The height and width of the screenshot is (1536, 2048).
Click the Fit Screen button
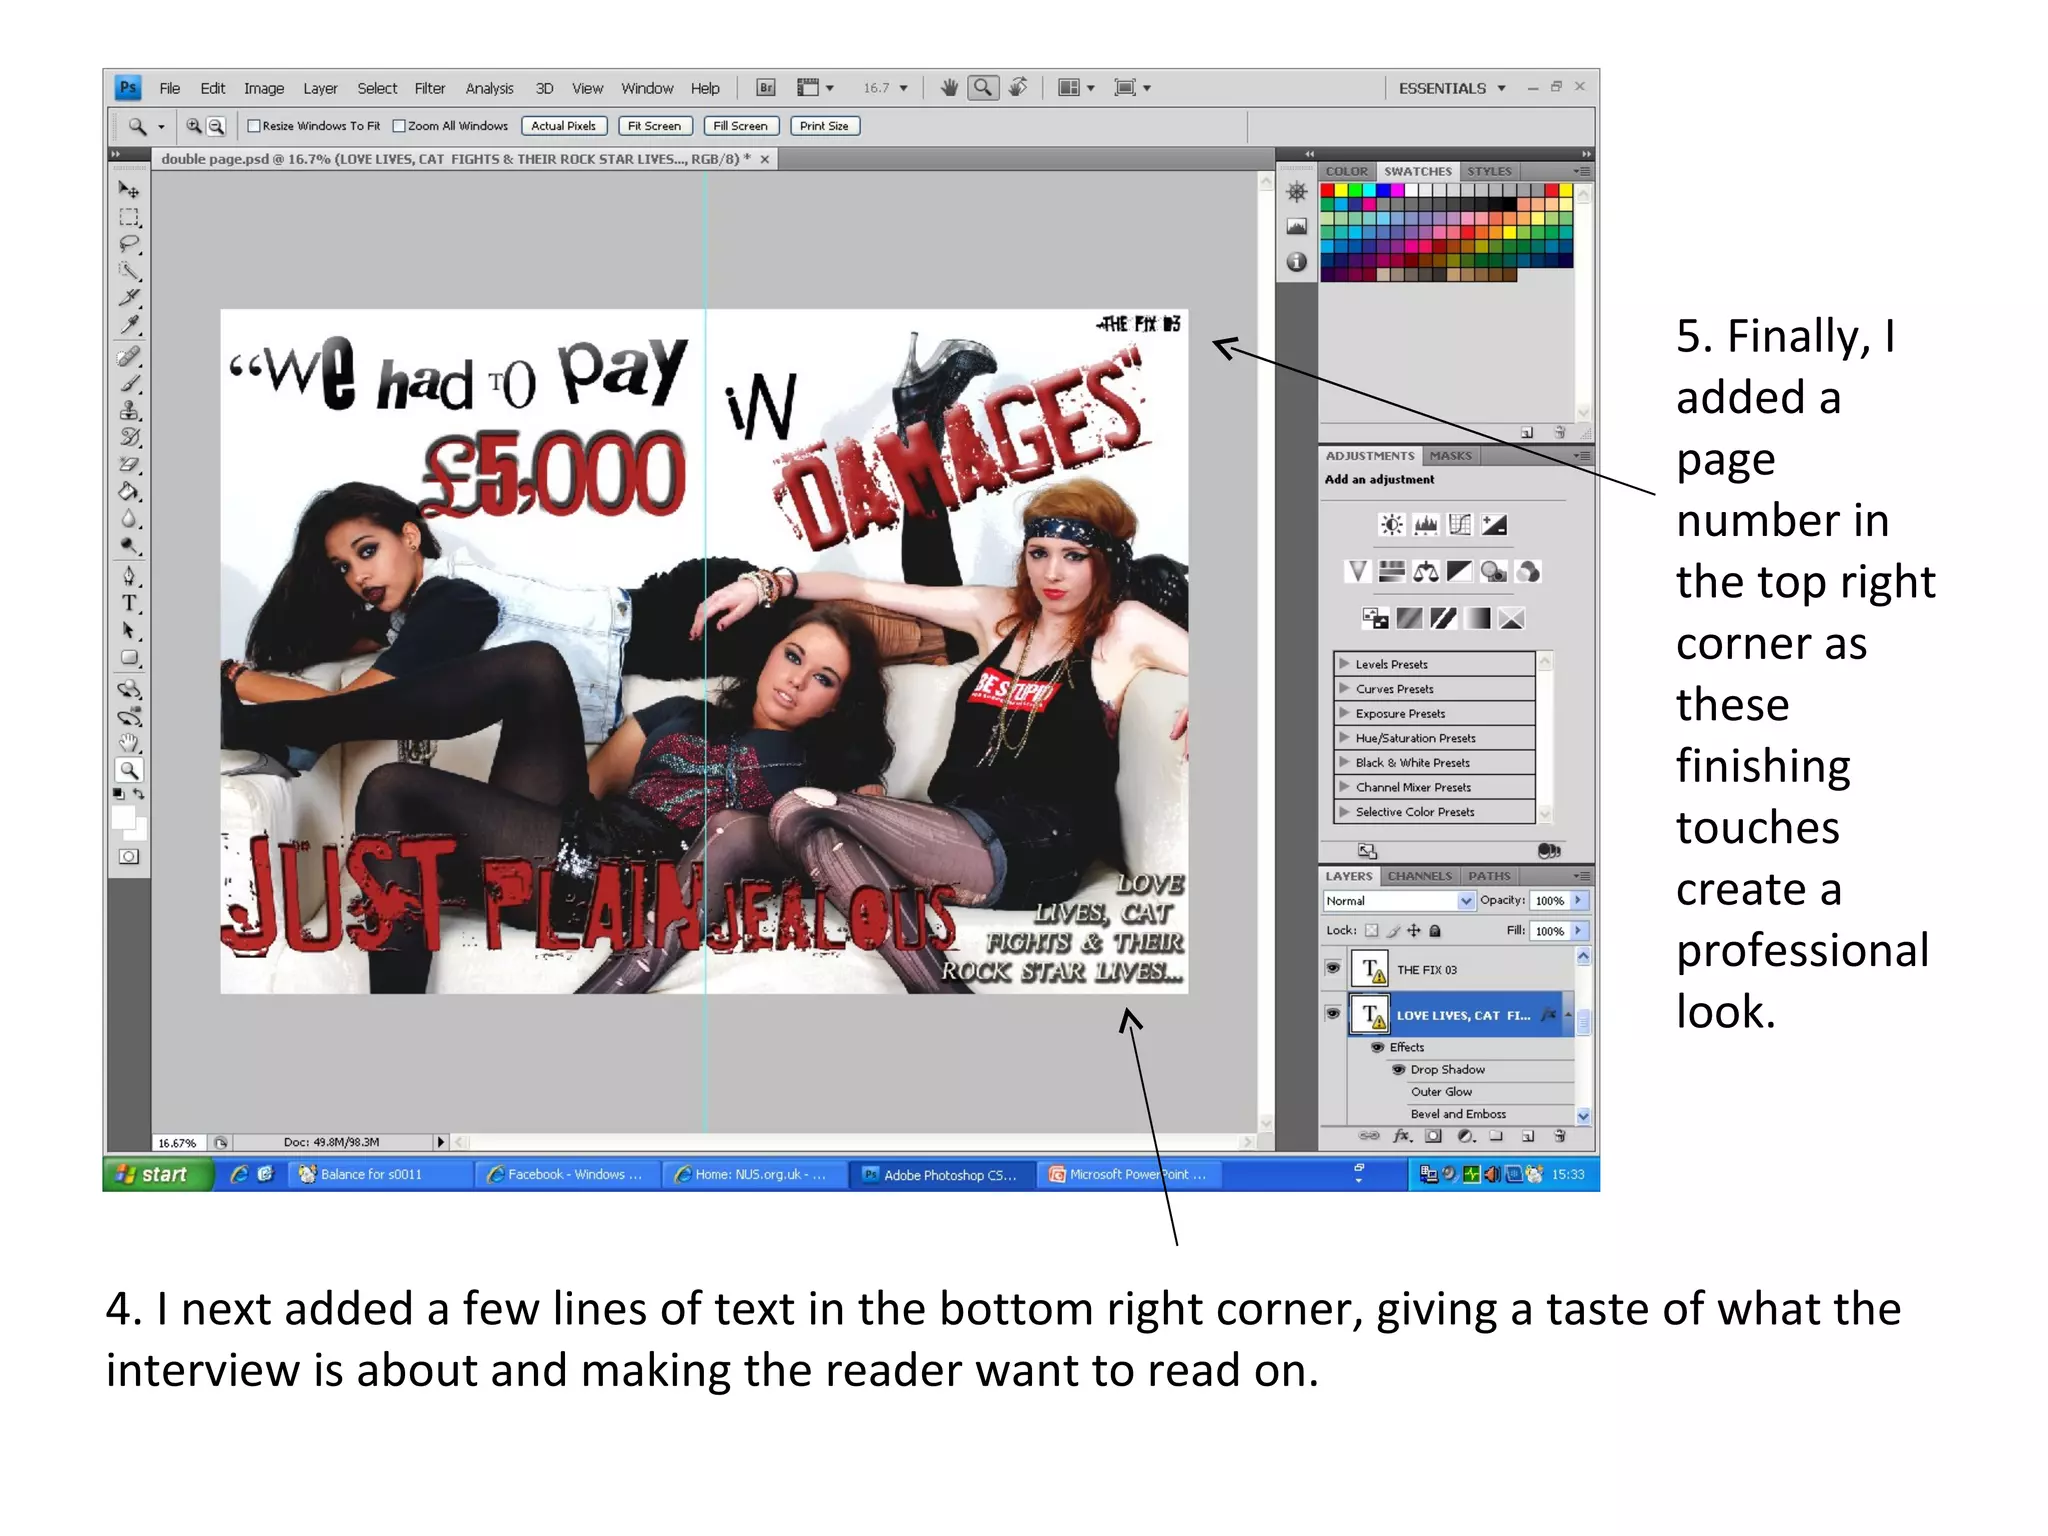654,126
